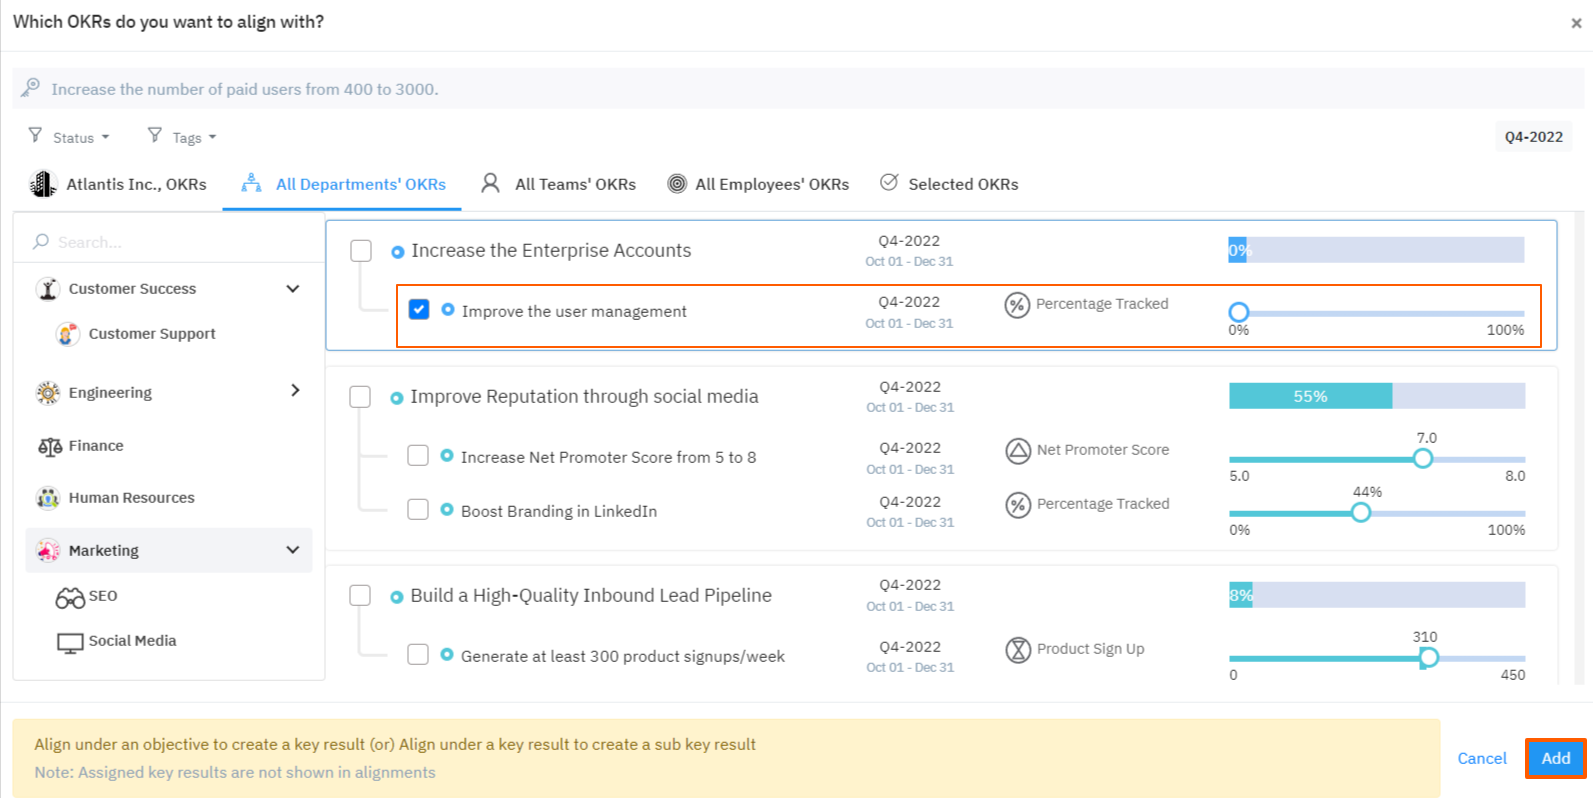This screenshot has width=1593, height=798.
Task: Switch to All Teams' OKRs tab
Action: [559, 184]
